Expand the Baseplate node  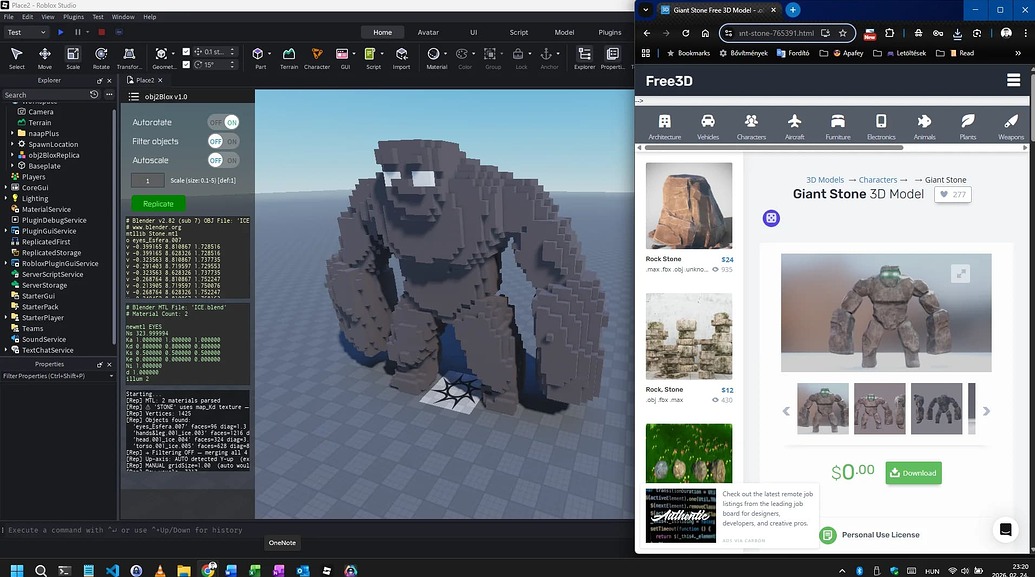pos(12,166)
